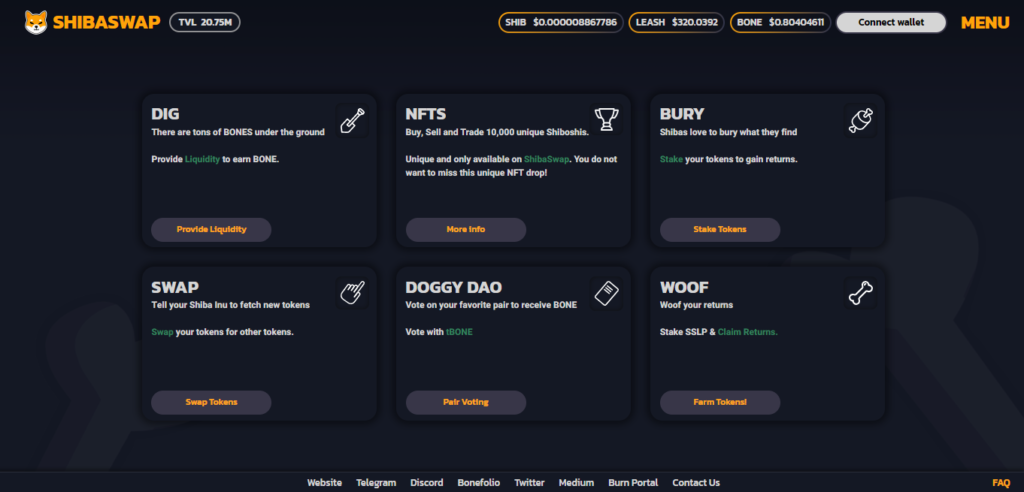Click the NFTS trophy icon
Screen dimensions: 1024x492
pyautogui.click(x=606, y=120)
